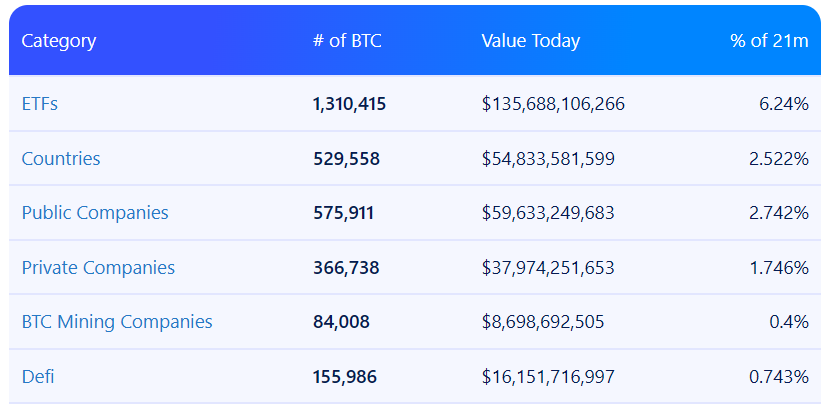Click the 6.24% percentage cell
The width and height of the screenshot is (834, 407).
pos(783,104)
